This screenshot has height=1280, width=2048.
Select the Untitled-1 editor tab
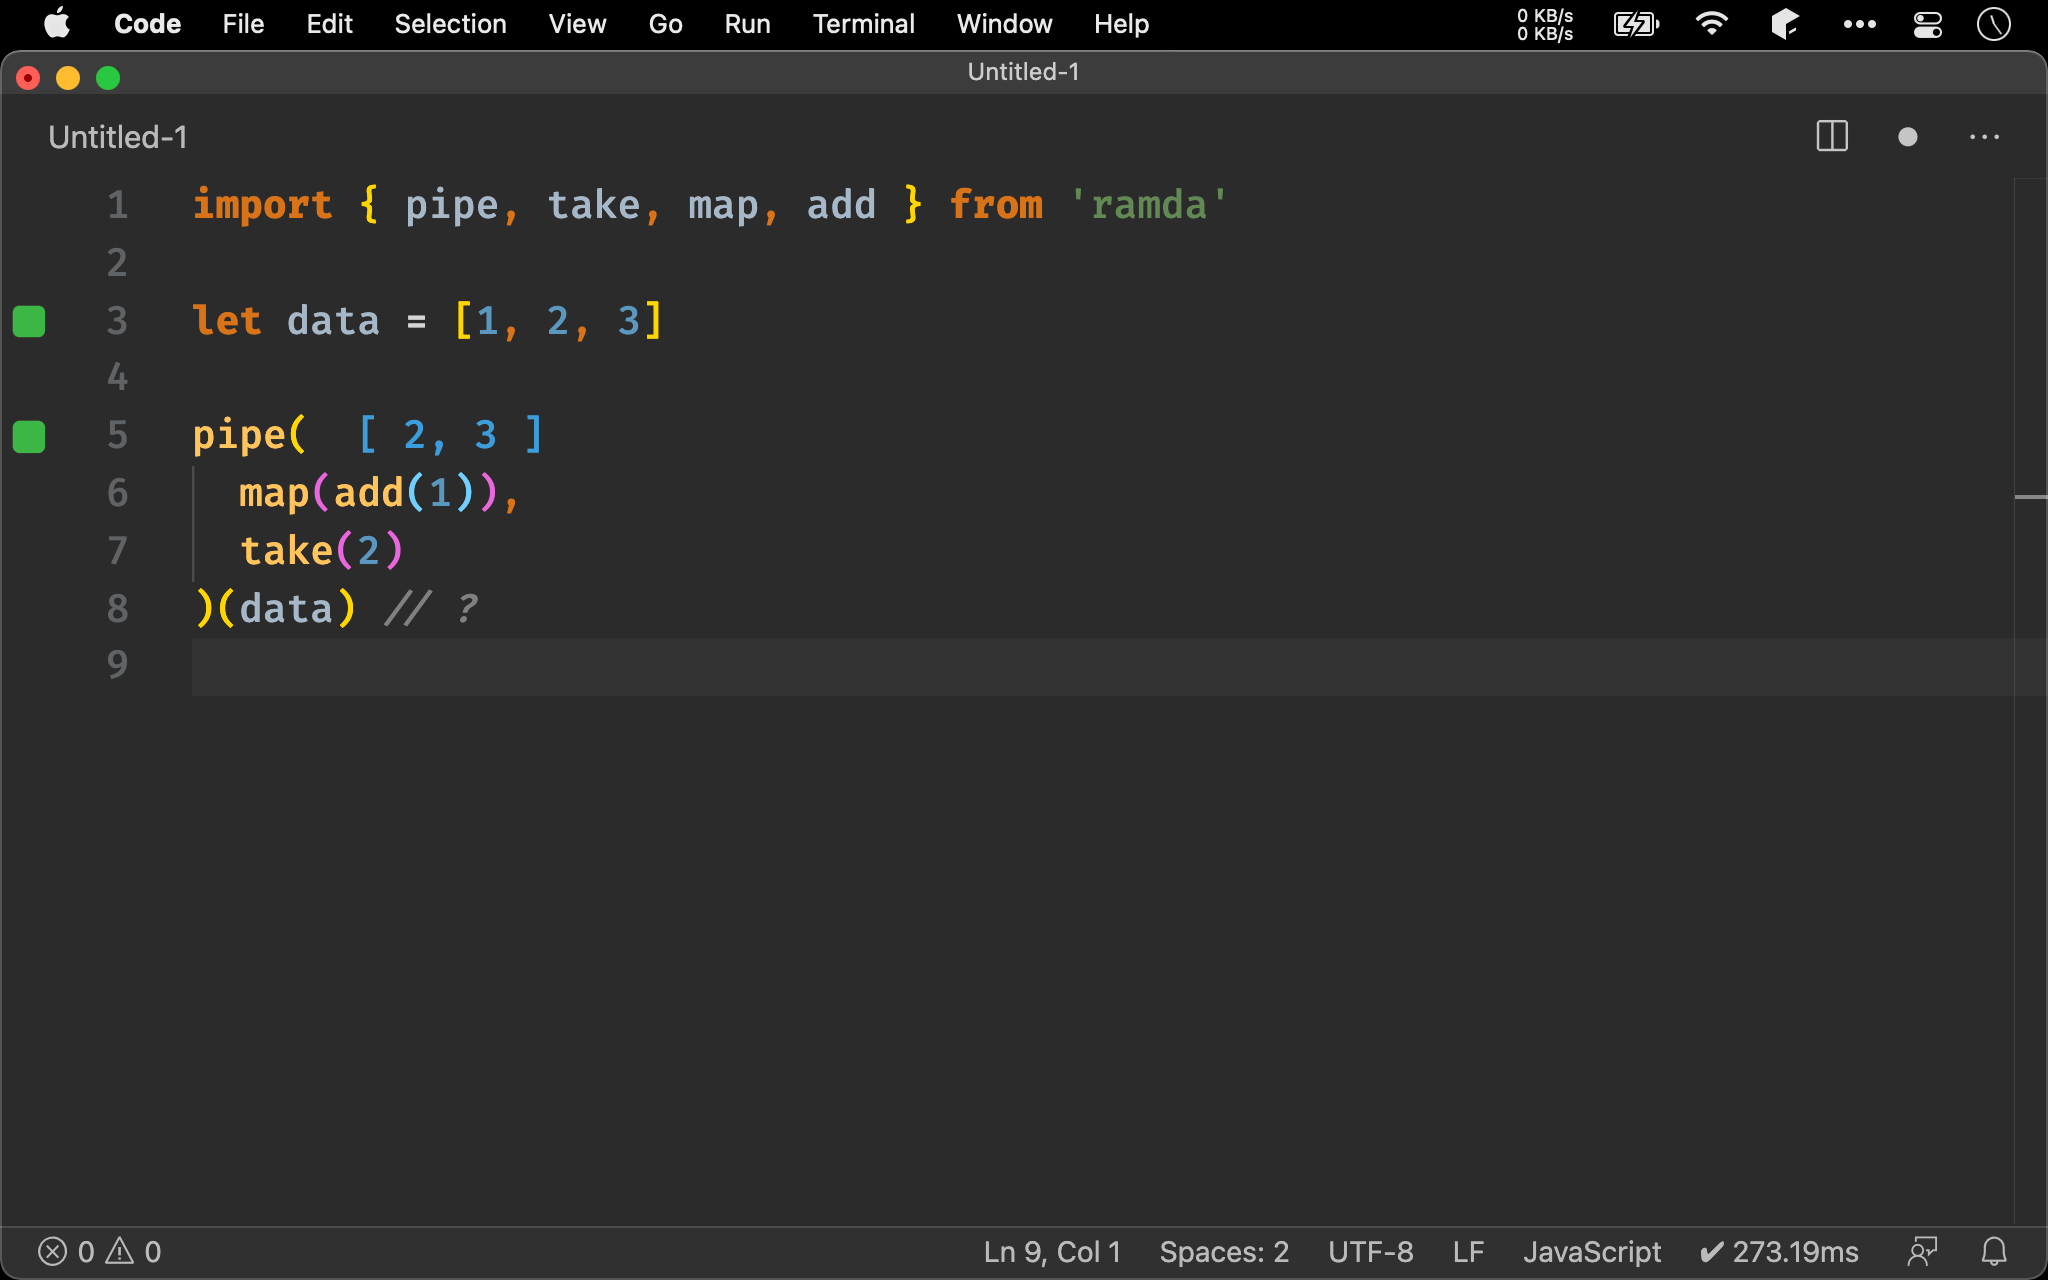118,137
